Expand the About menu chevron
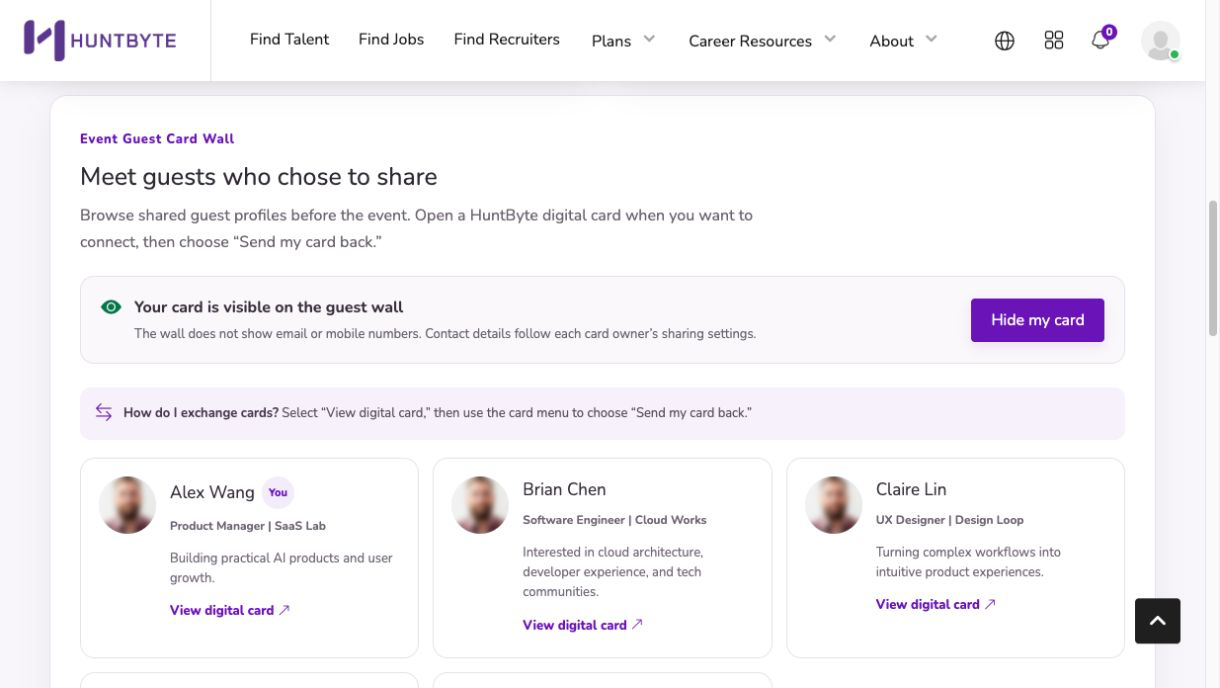Viewport: 1220px width, 688px height. coord(931,39)
